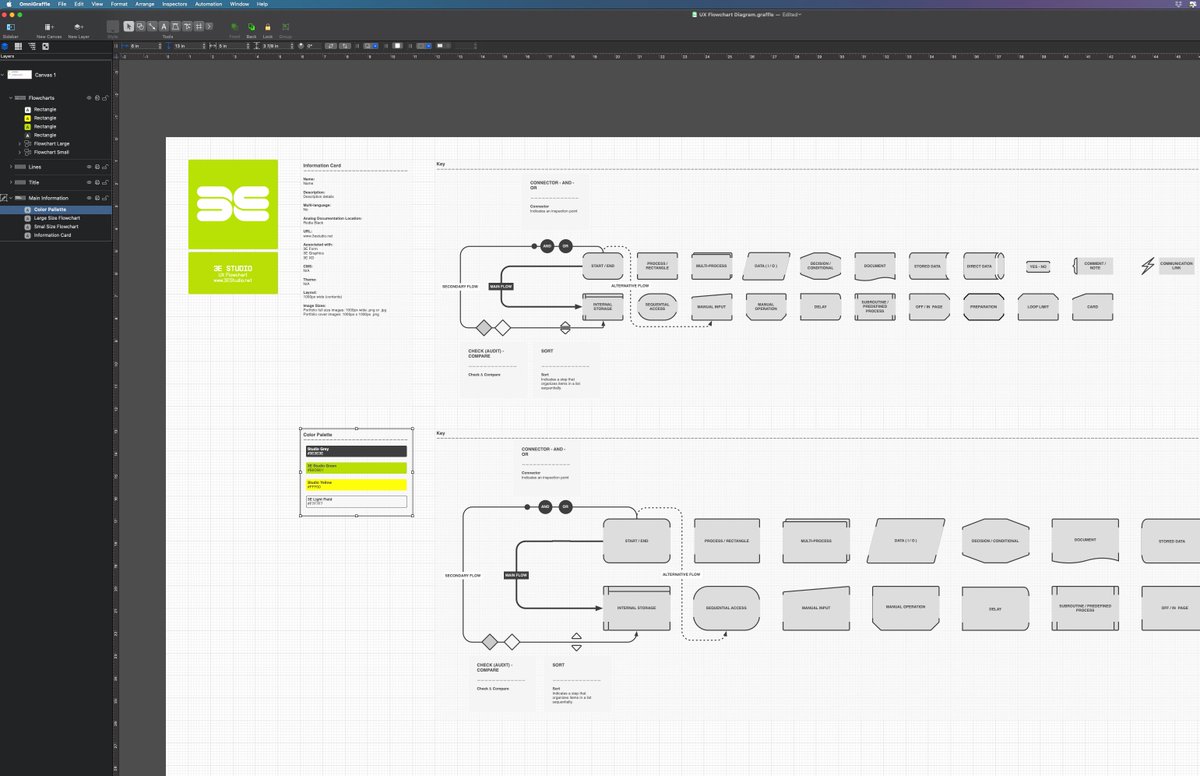Collapse the Main Information layer
This screenshot has width=1200, height=776.
tap(10, 198)
